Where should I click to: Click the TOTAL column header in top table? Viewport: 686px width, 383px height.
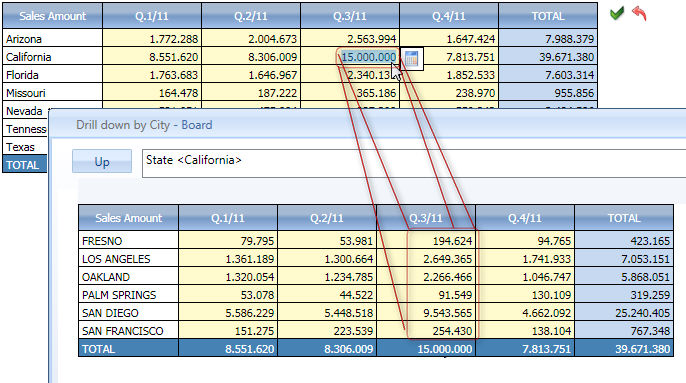548,16
